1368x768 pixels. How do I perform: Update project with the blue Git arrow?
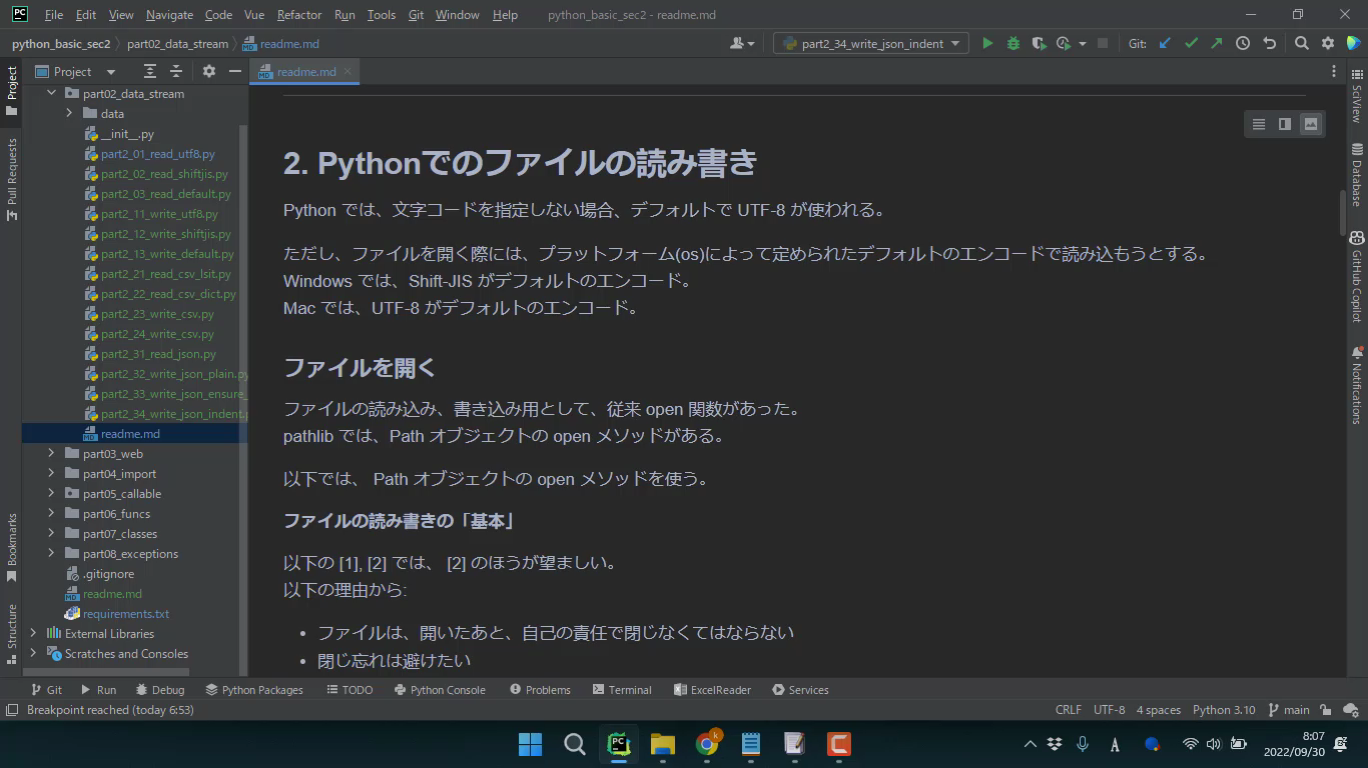(x=1164, y=44)
